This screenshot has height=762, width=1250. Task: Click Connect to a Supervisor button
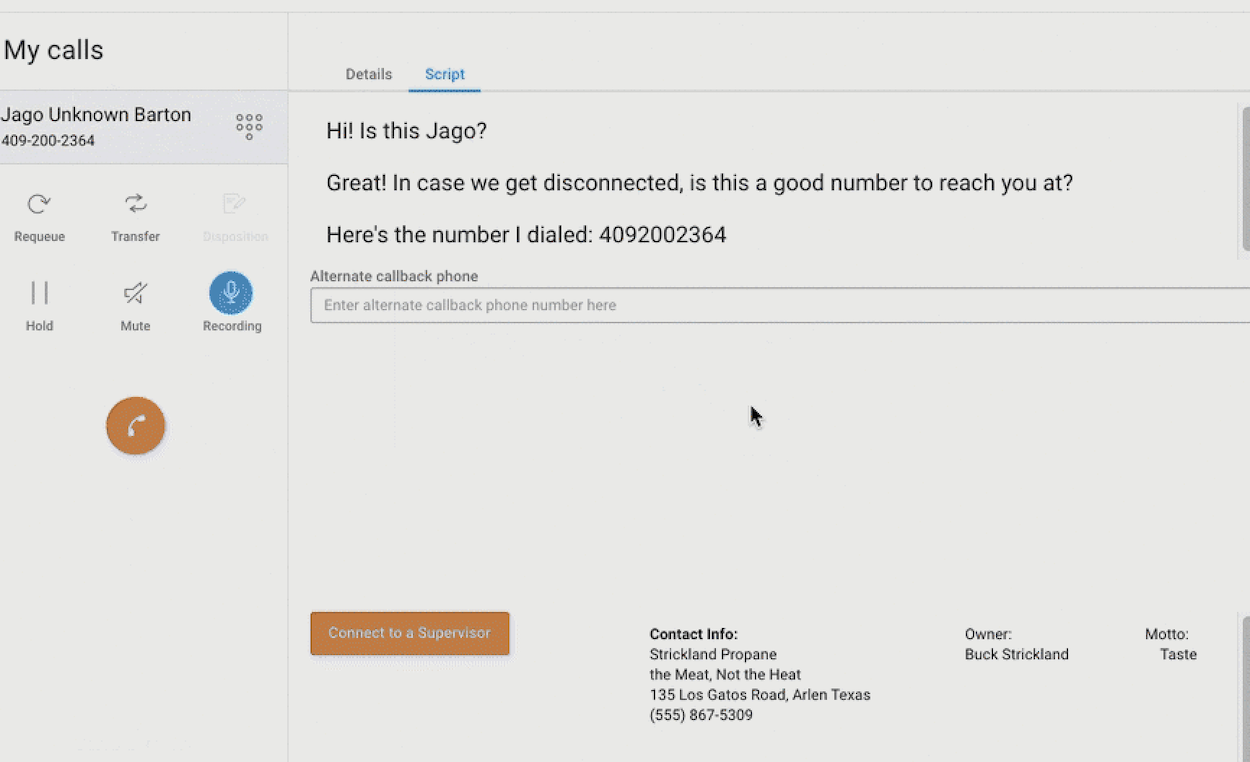pos(410,633)
